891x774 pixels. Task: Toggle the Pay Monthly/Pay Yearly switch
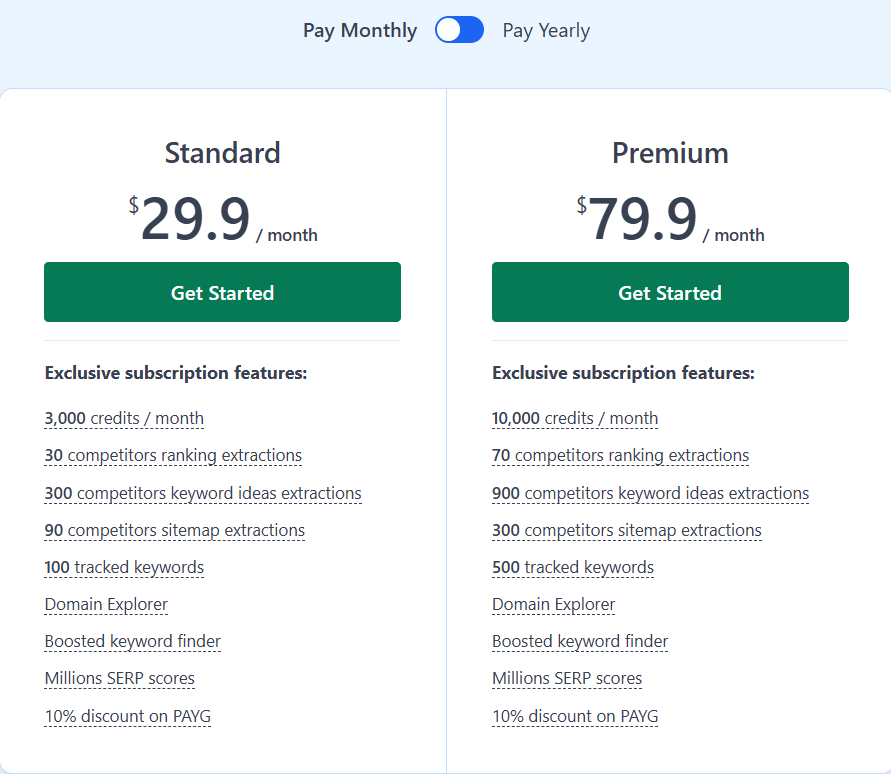tap(459, 30)
